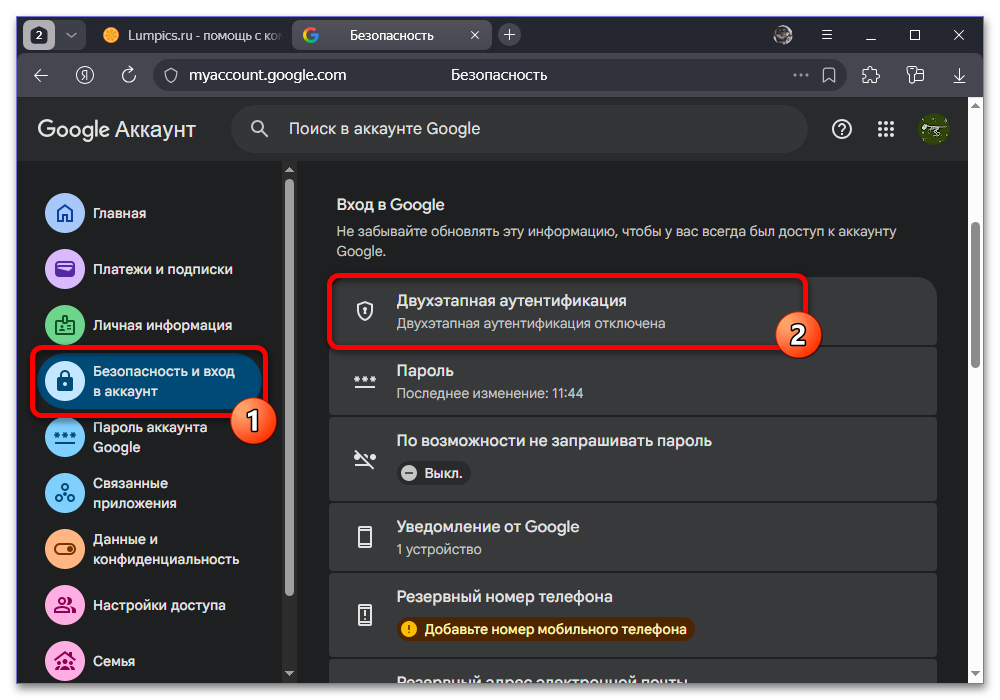Click the Yandex home Я icon
Viewport: 1000px width, 700px height.
tap(85, 75)
